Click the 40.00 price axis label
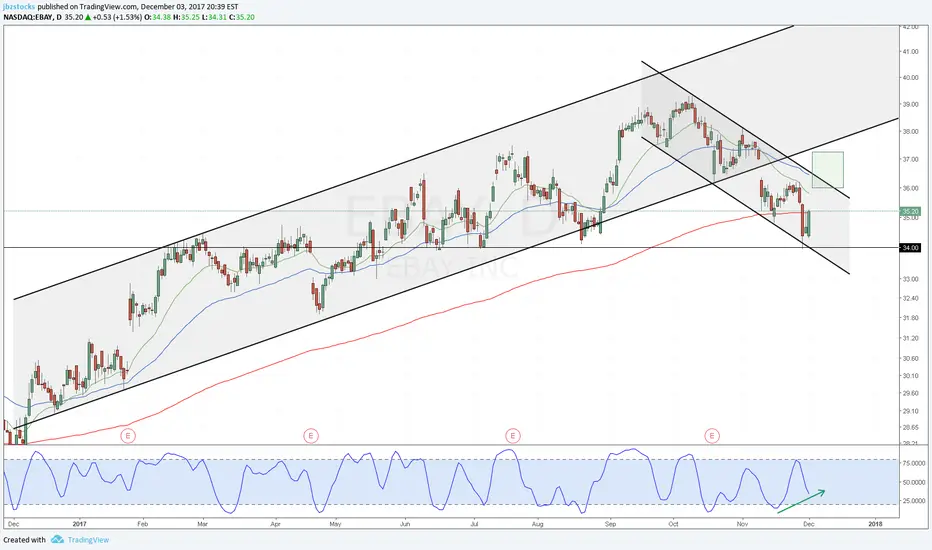 [x=910, y=77]
